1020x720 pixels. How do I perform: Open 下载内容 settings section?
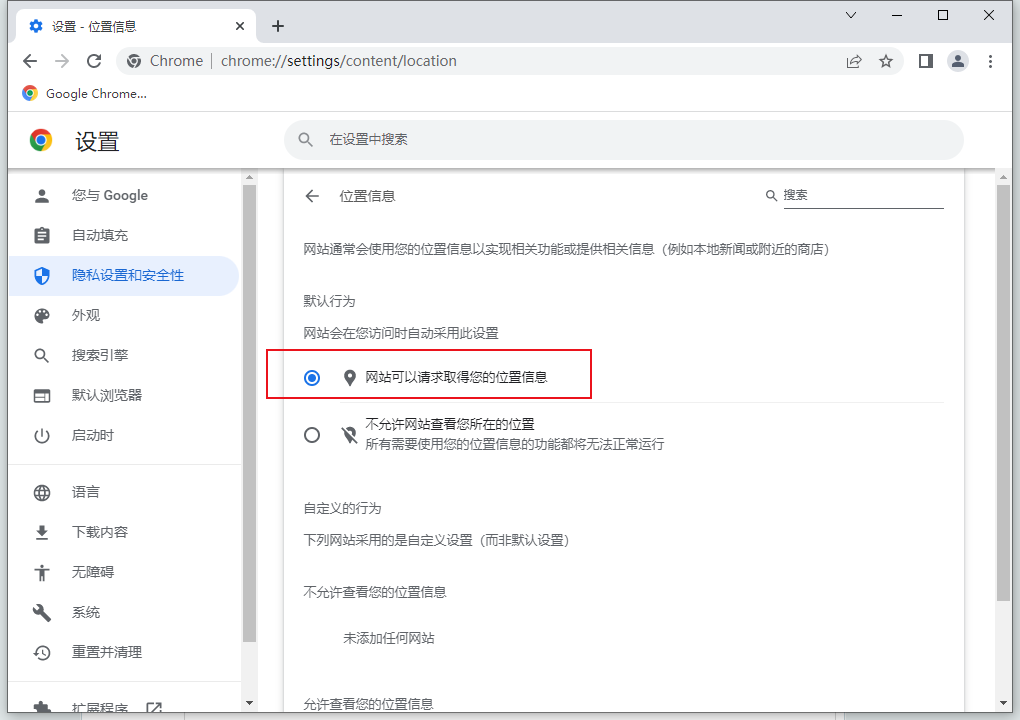pos(124,533)
